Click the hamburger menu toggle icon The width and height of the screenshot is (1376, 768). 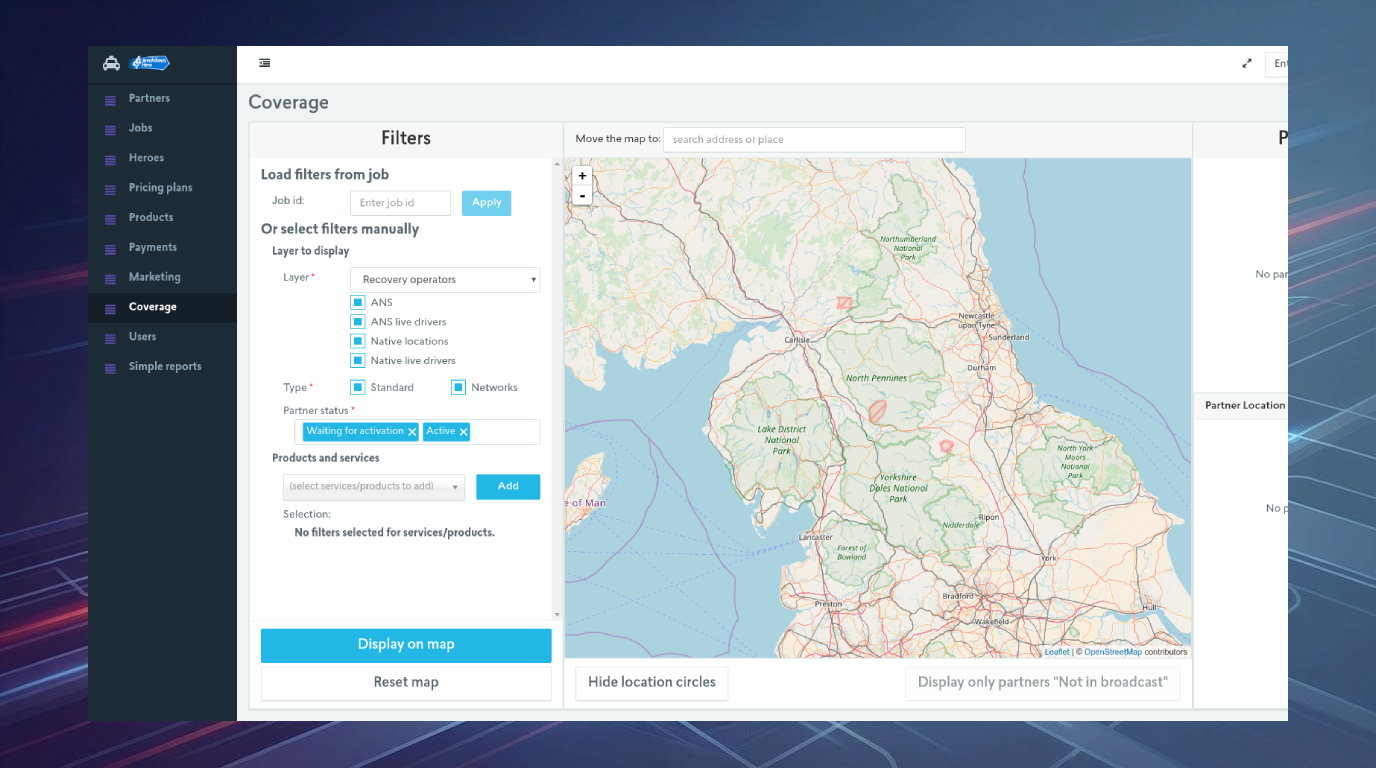(264, 63)
